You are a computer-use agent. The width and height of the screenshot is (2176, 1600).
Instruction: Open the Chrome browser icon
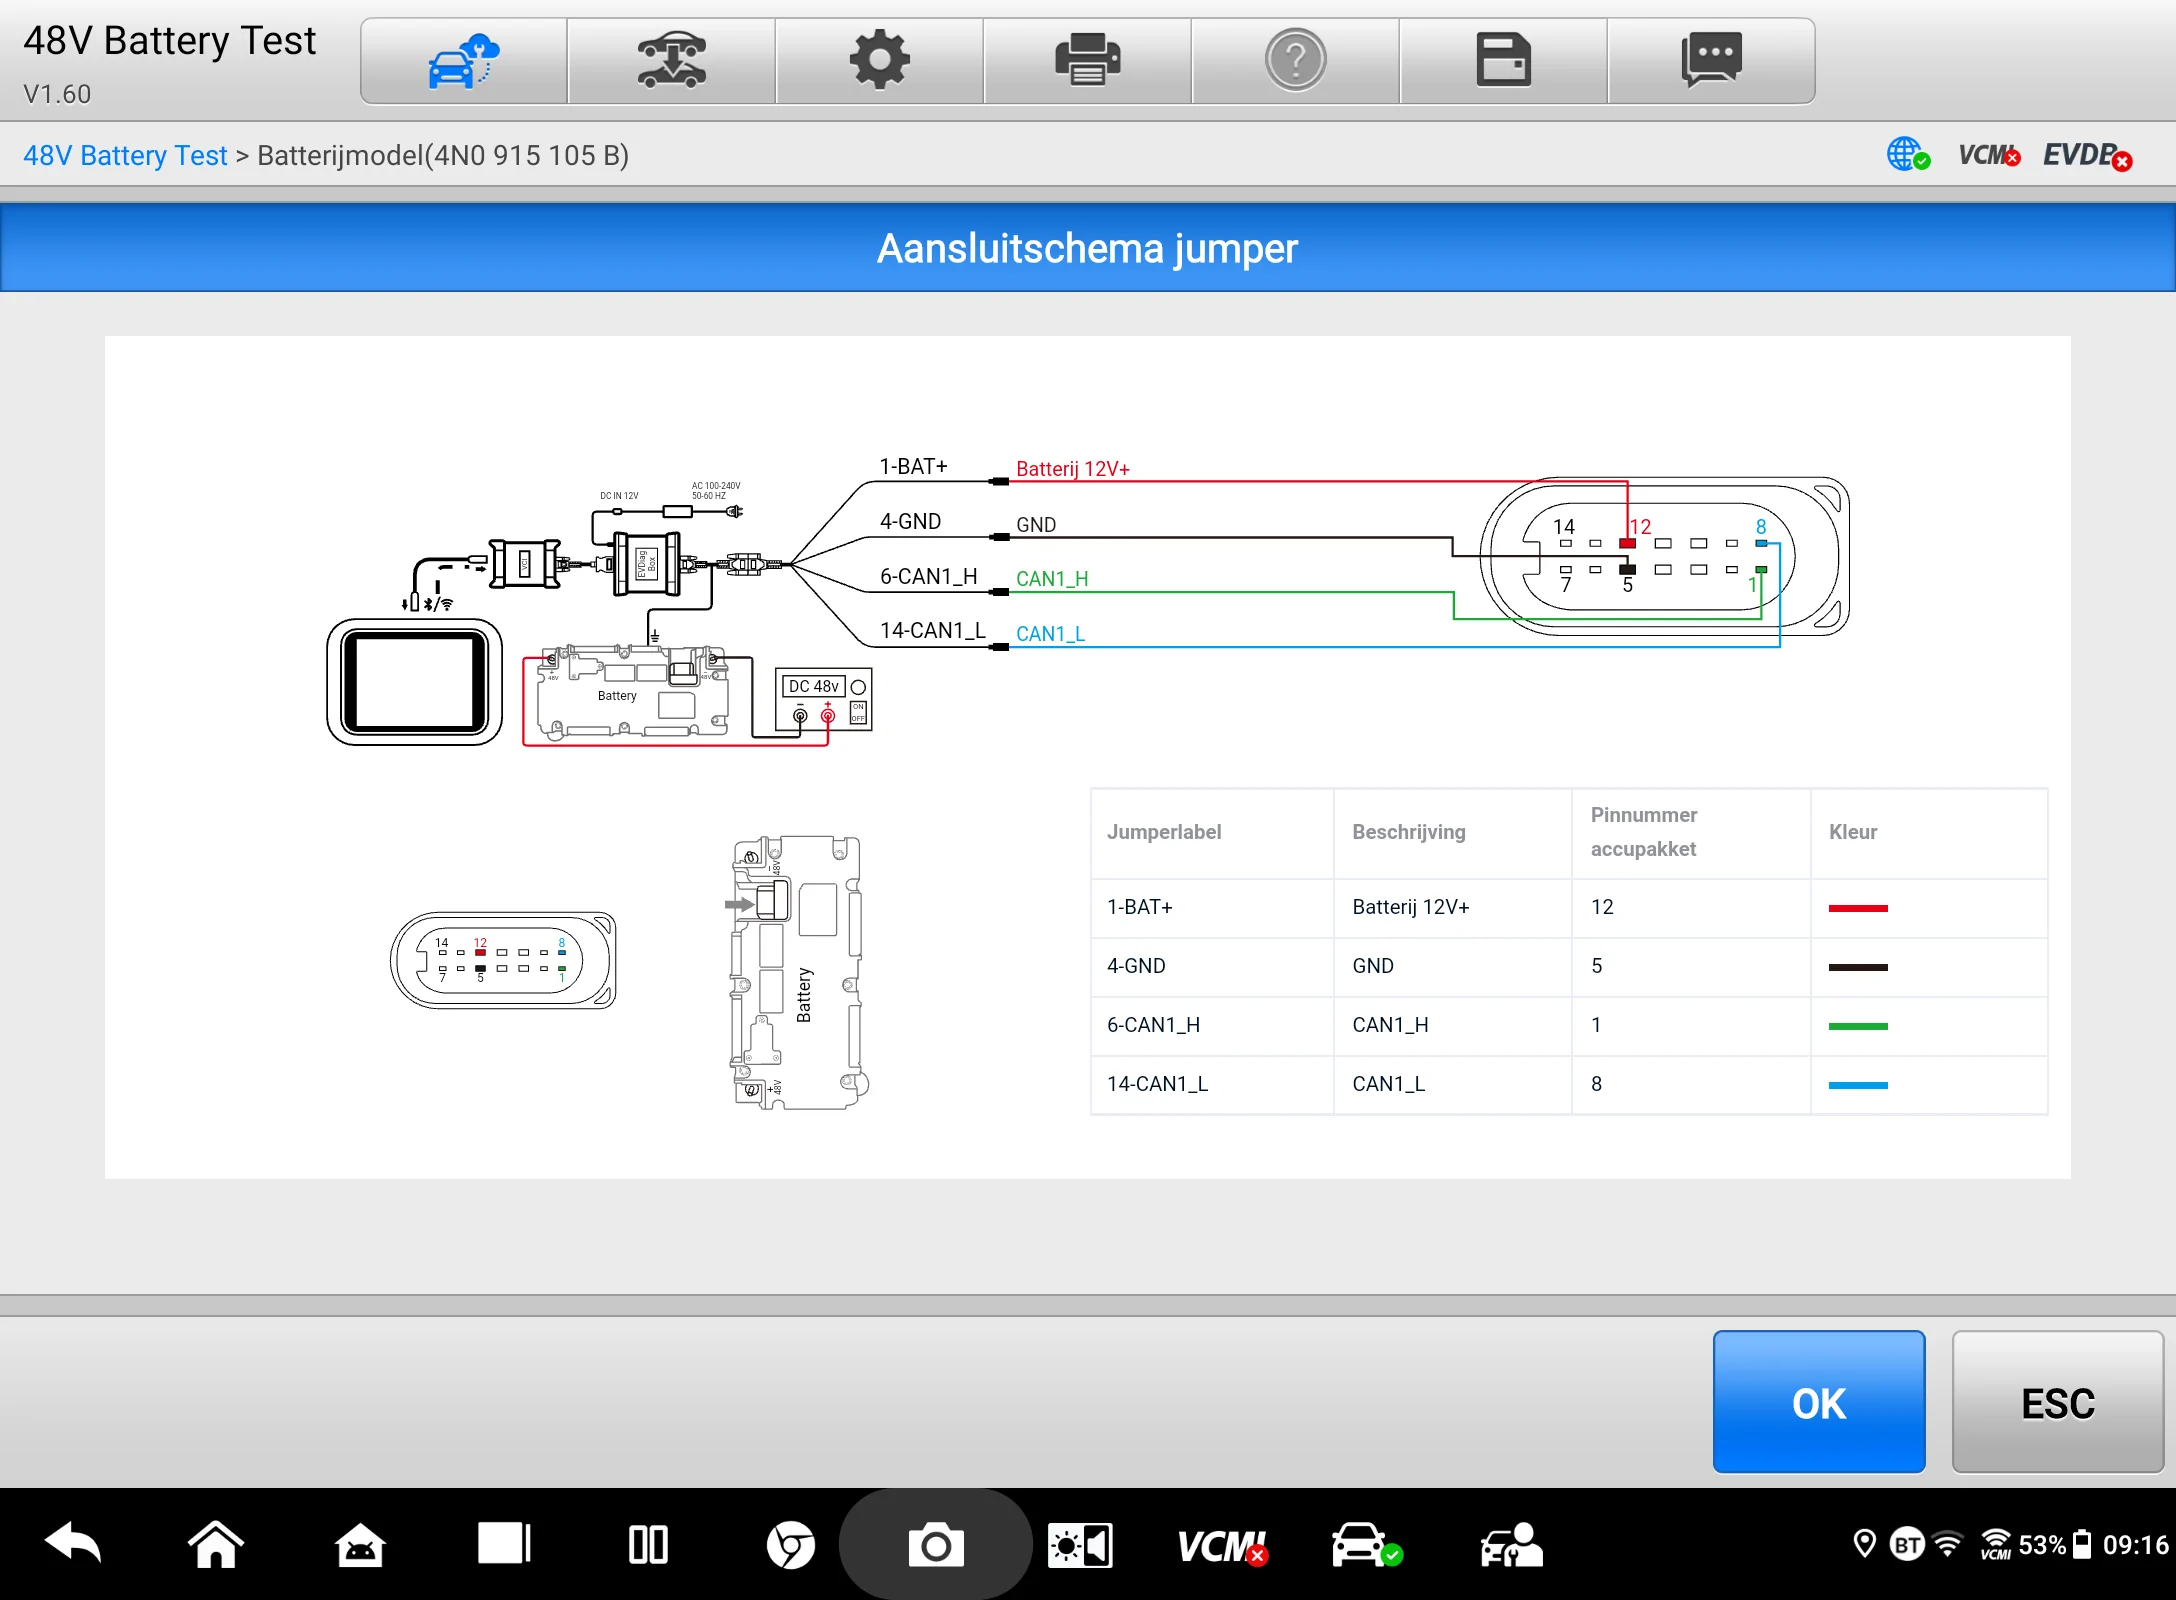coord(791,1545)
